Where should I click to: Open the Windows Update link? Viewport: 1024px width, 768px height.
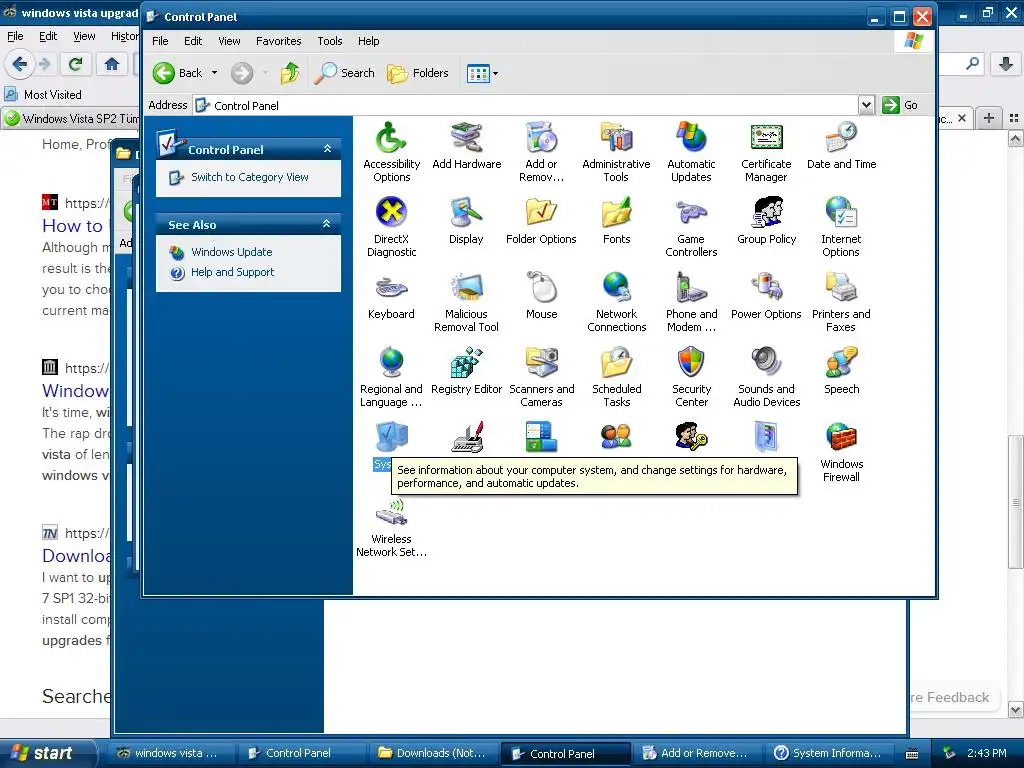(x=232, y=252)
